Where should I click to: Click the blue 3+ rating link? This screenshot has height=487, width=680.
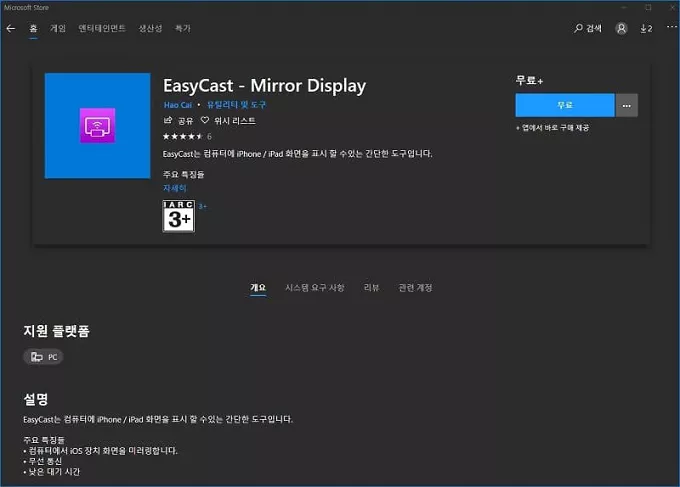[x=203, y=206]
